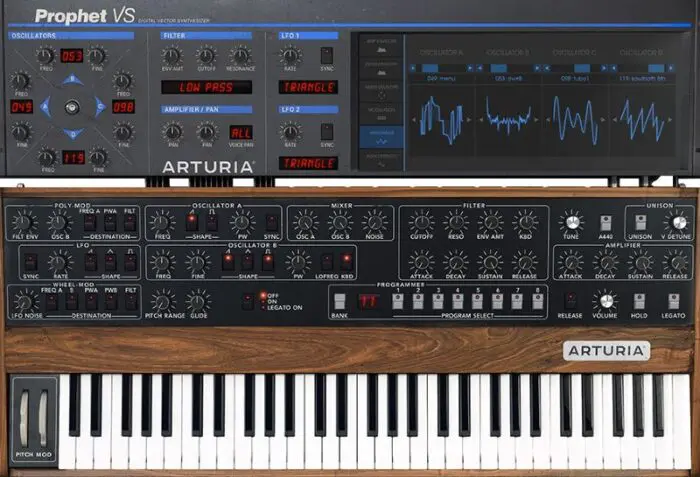Click joystick arrow B on vector pad
This screenshot has height=477, width=700.
[72, 80]
